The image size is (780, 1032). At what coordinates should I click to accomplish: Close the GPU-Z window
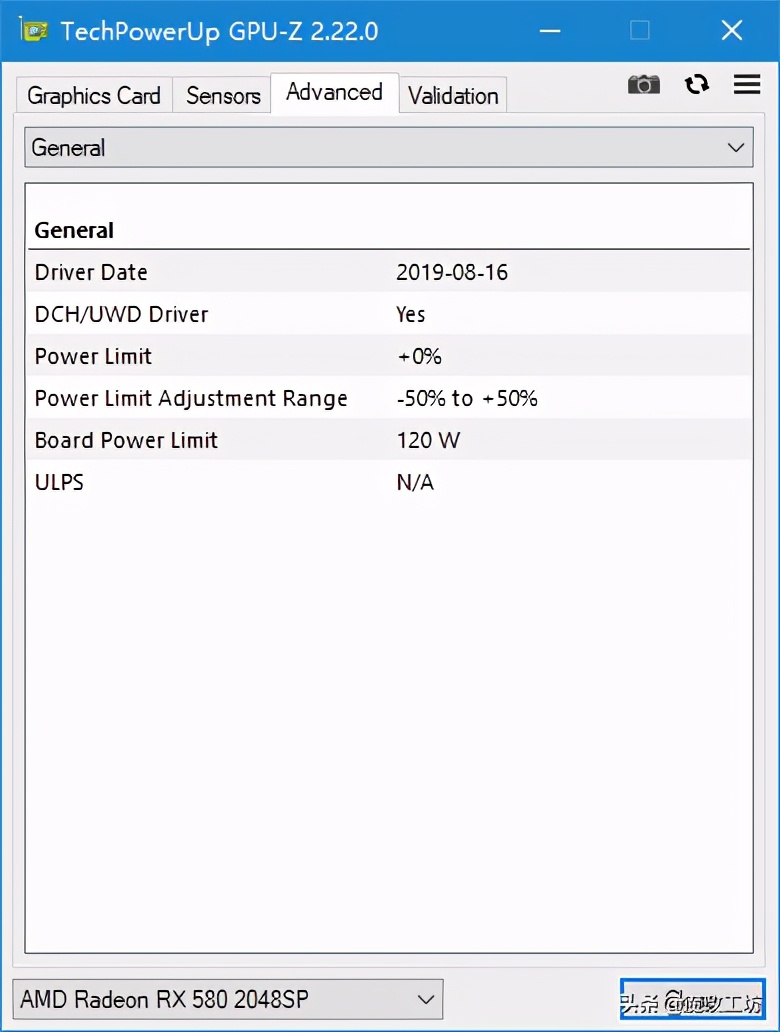coord(732,31)
